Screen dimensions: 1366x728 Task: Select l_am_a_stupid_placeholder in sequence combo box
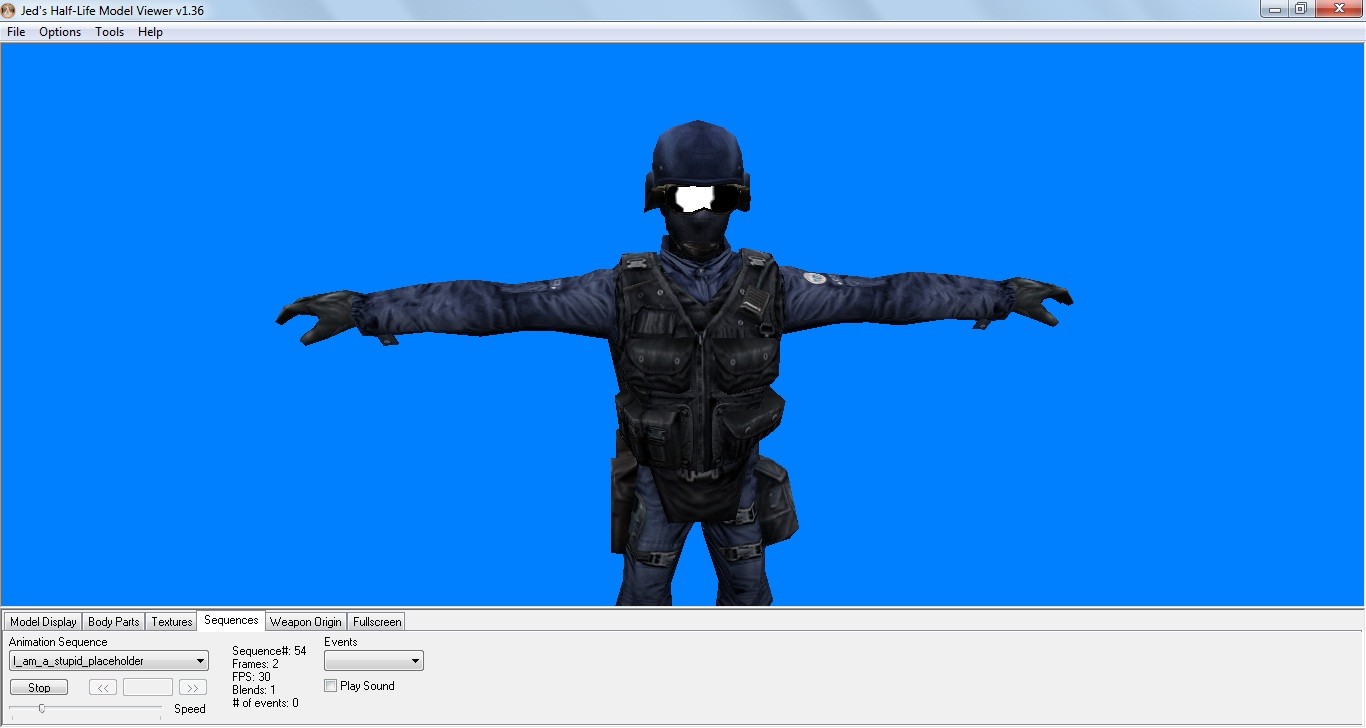click(100, 660)
